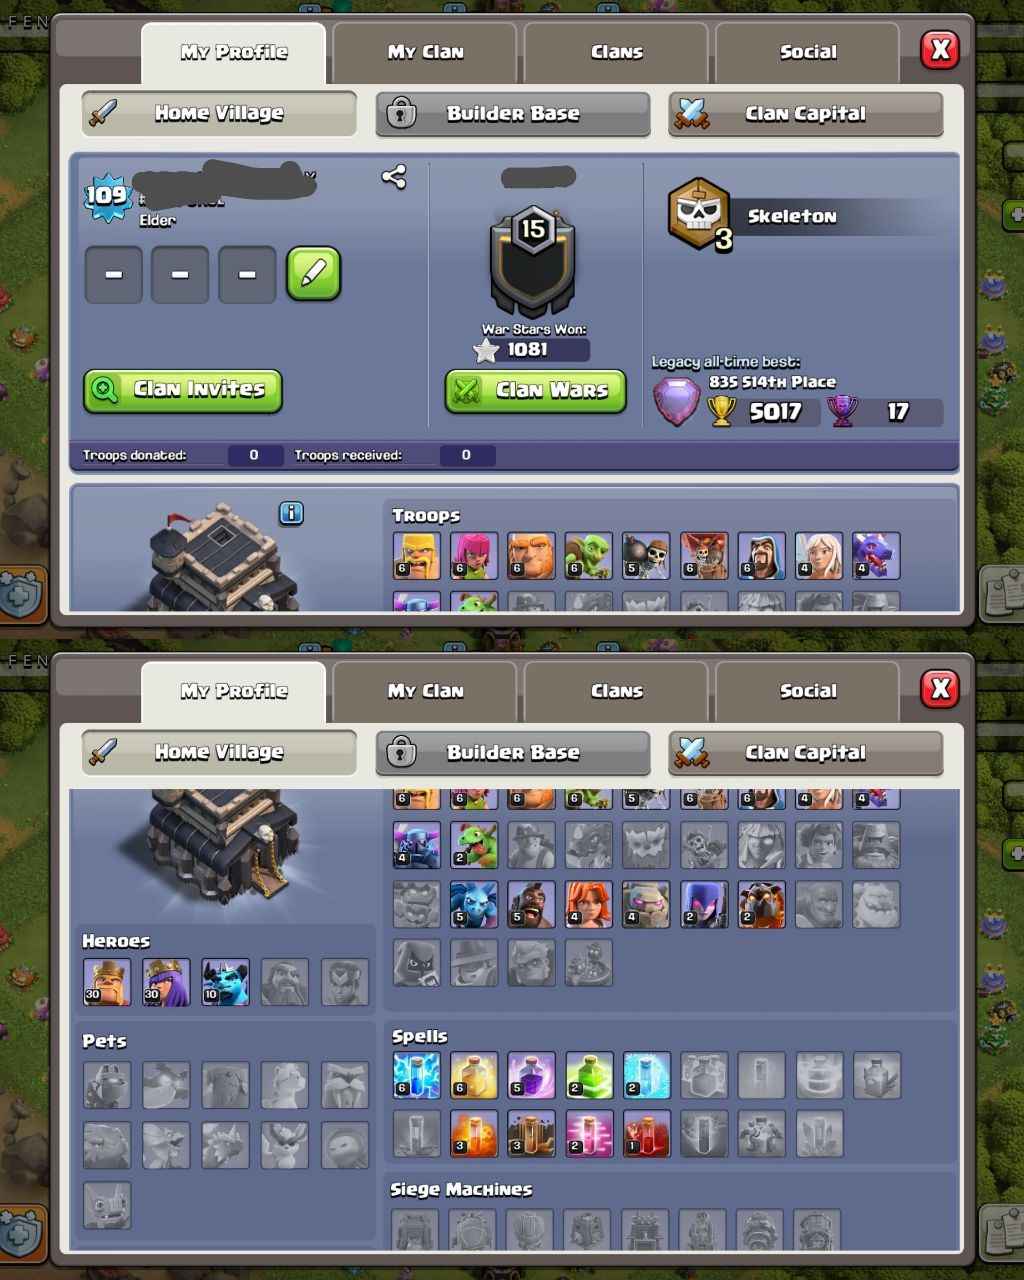This screenshot has width=1024, height=1280.
Task: Choose the Valkyrie troop icon
Action: 589,904
